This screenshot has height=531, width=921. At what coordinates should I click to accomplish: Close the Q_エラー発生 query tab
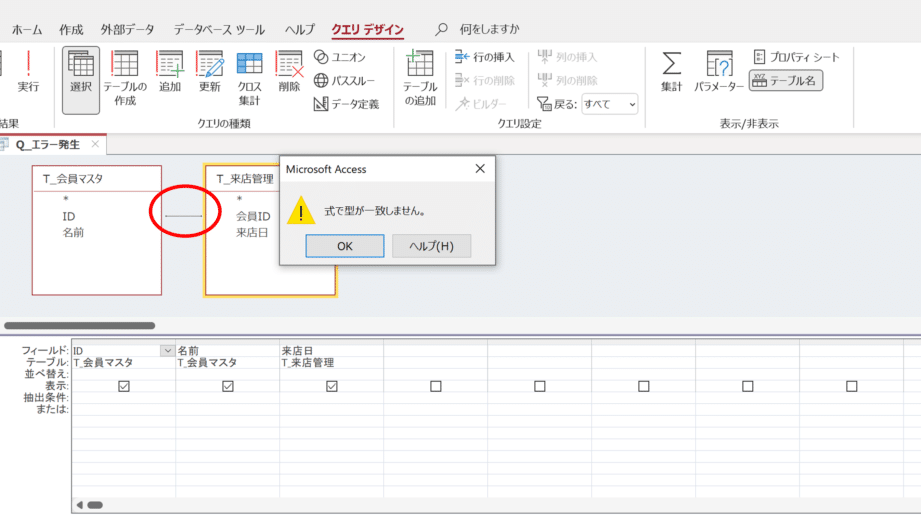pos(96,145)
